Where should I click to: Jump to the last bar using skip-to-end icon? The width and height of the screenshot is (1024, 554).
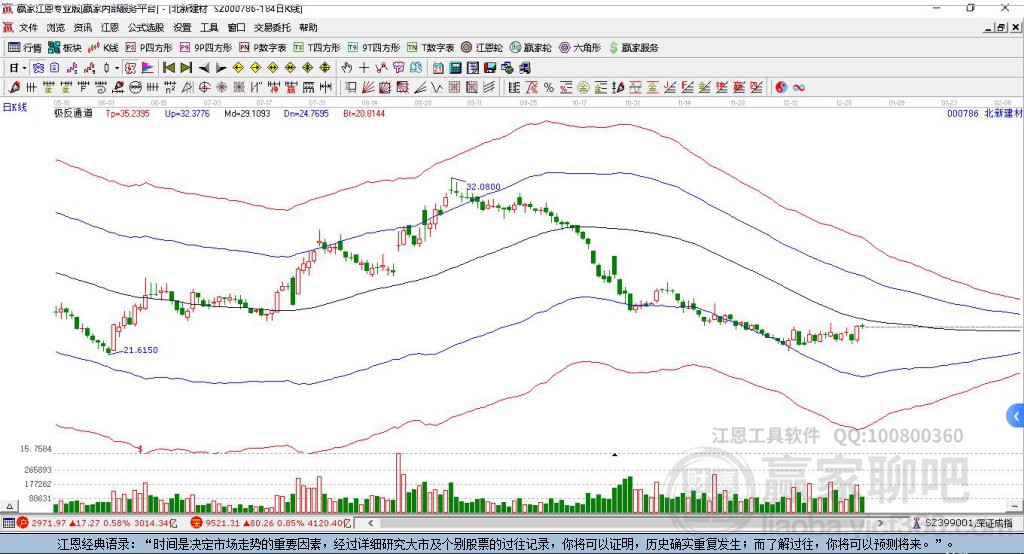pos(186,68)
